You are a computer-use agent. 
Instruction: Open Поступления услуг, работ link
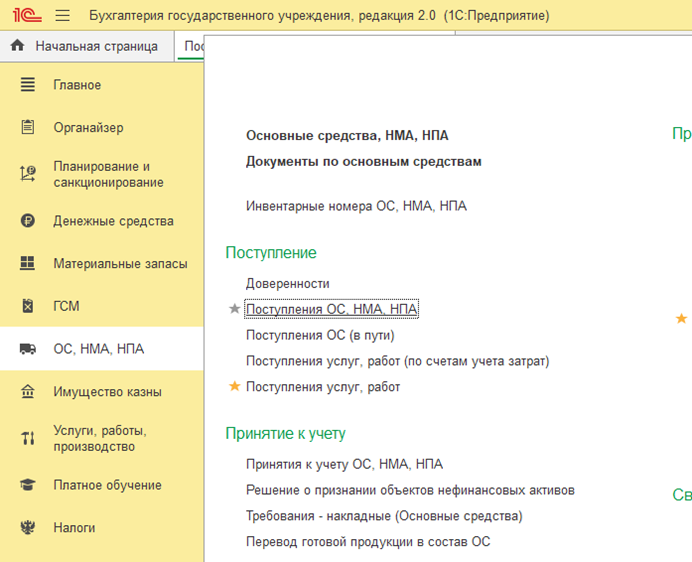point(323,387)
